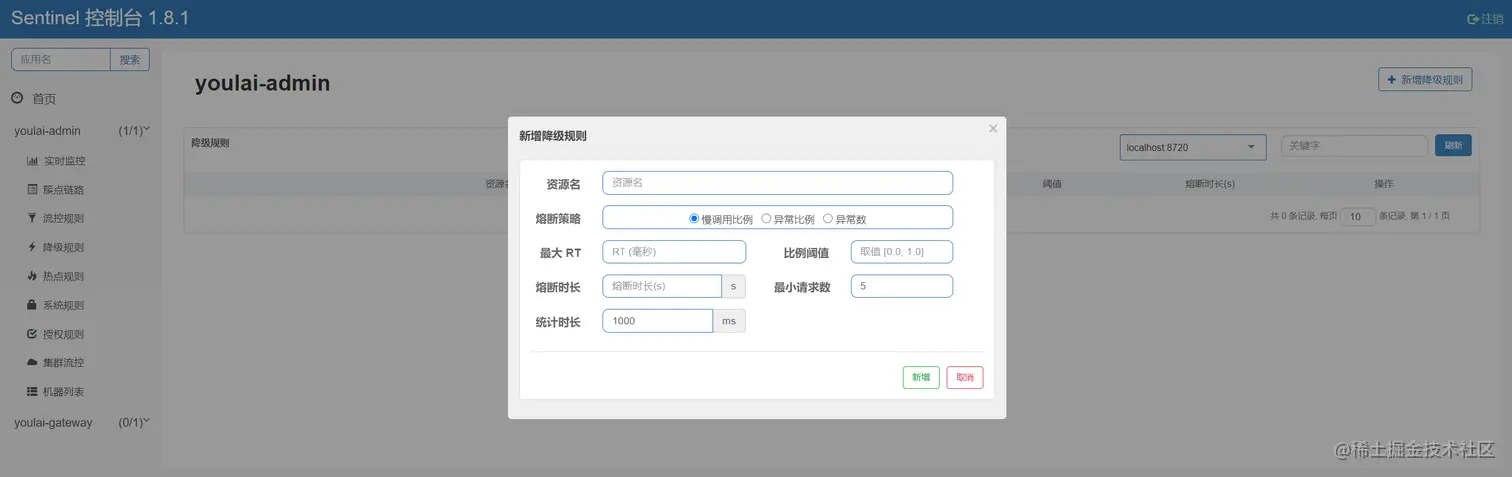The image size is (1512, 477).
Task: Close the 新增降级规则 dialog with X
Action: point(993,129)
